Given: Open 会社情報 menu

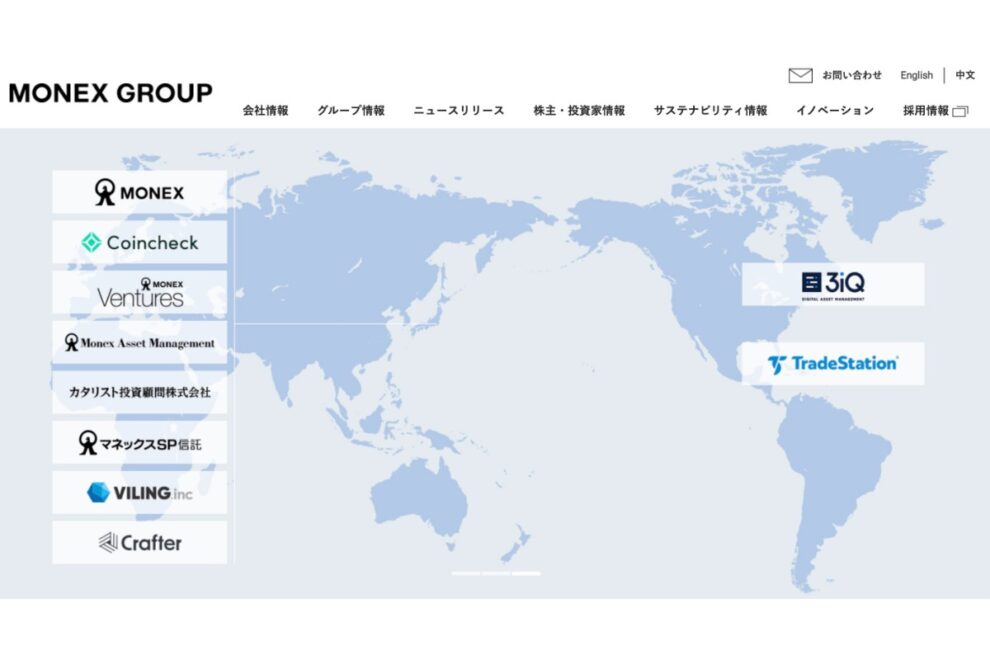Looking at the screenshot, I should coord(266,111).
